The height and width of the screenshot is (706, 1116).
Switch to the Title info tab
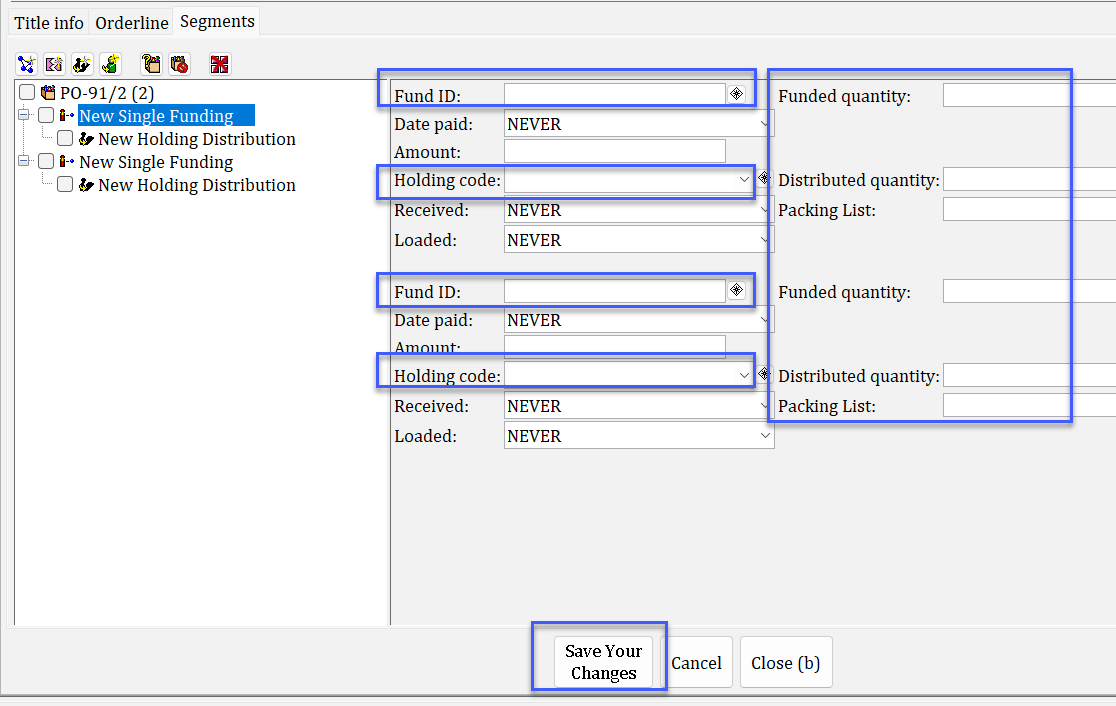49,22
